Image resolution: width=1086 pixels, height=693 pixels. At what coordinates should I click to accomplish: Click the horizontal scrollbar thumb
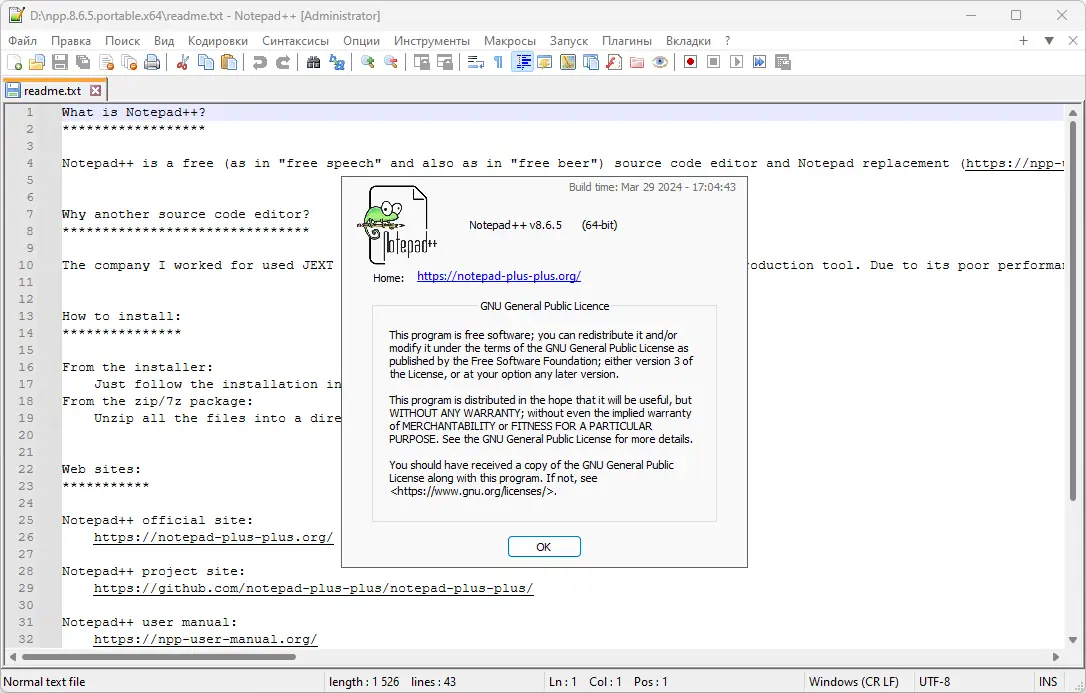point(159,656)
